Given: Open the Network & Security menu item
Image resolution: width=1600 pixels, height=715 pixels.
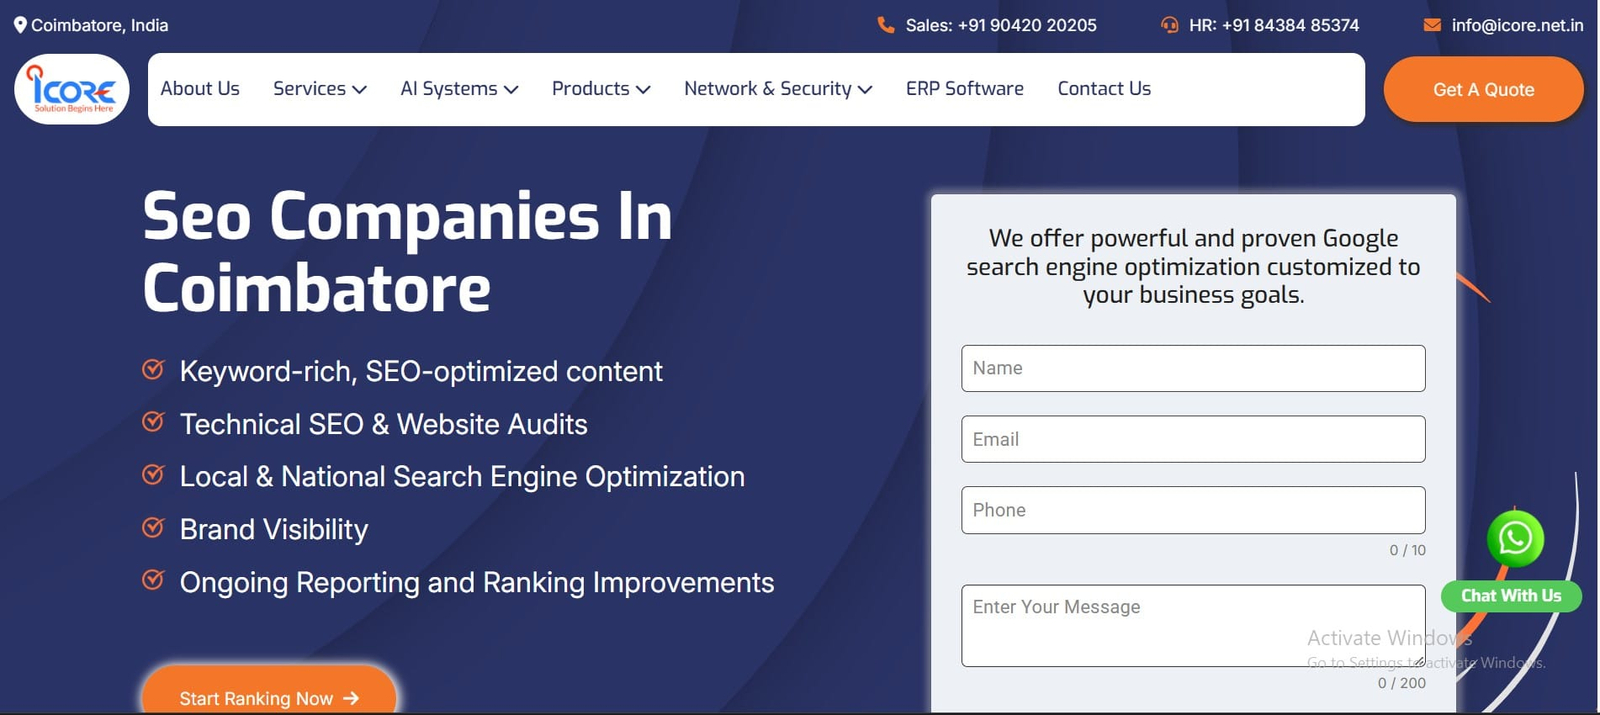Looking at the screenshot, I should coord(768,89).
